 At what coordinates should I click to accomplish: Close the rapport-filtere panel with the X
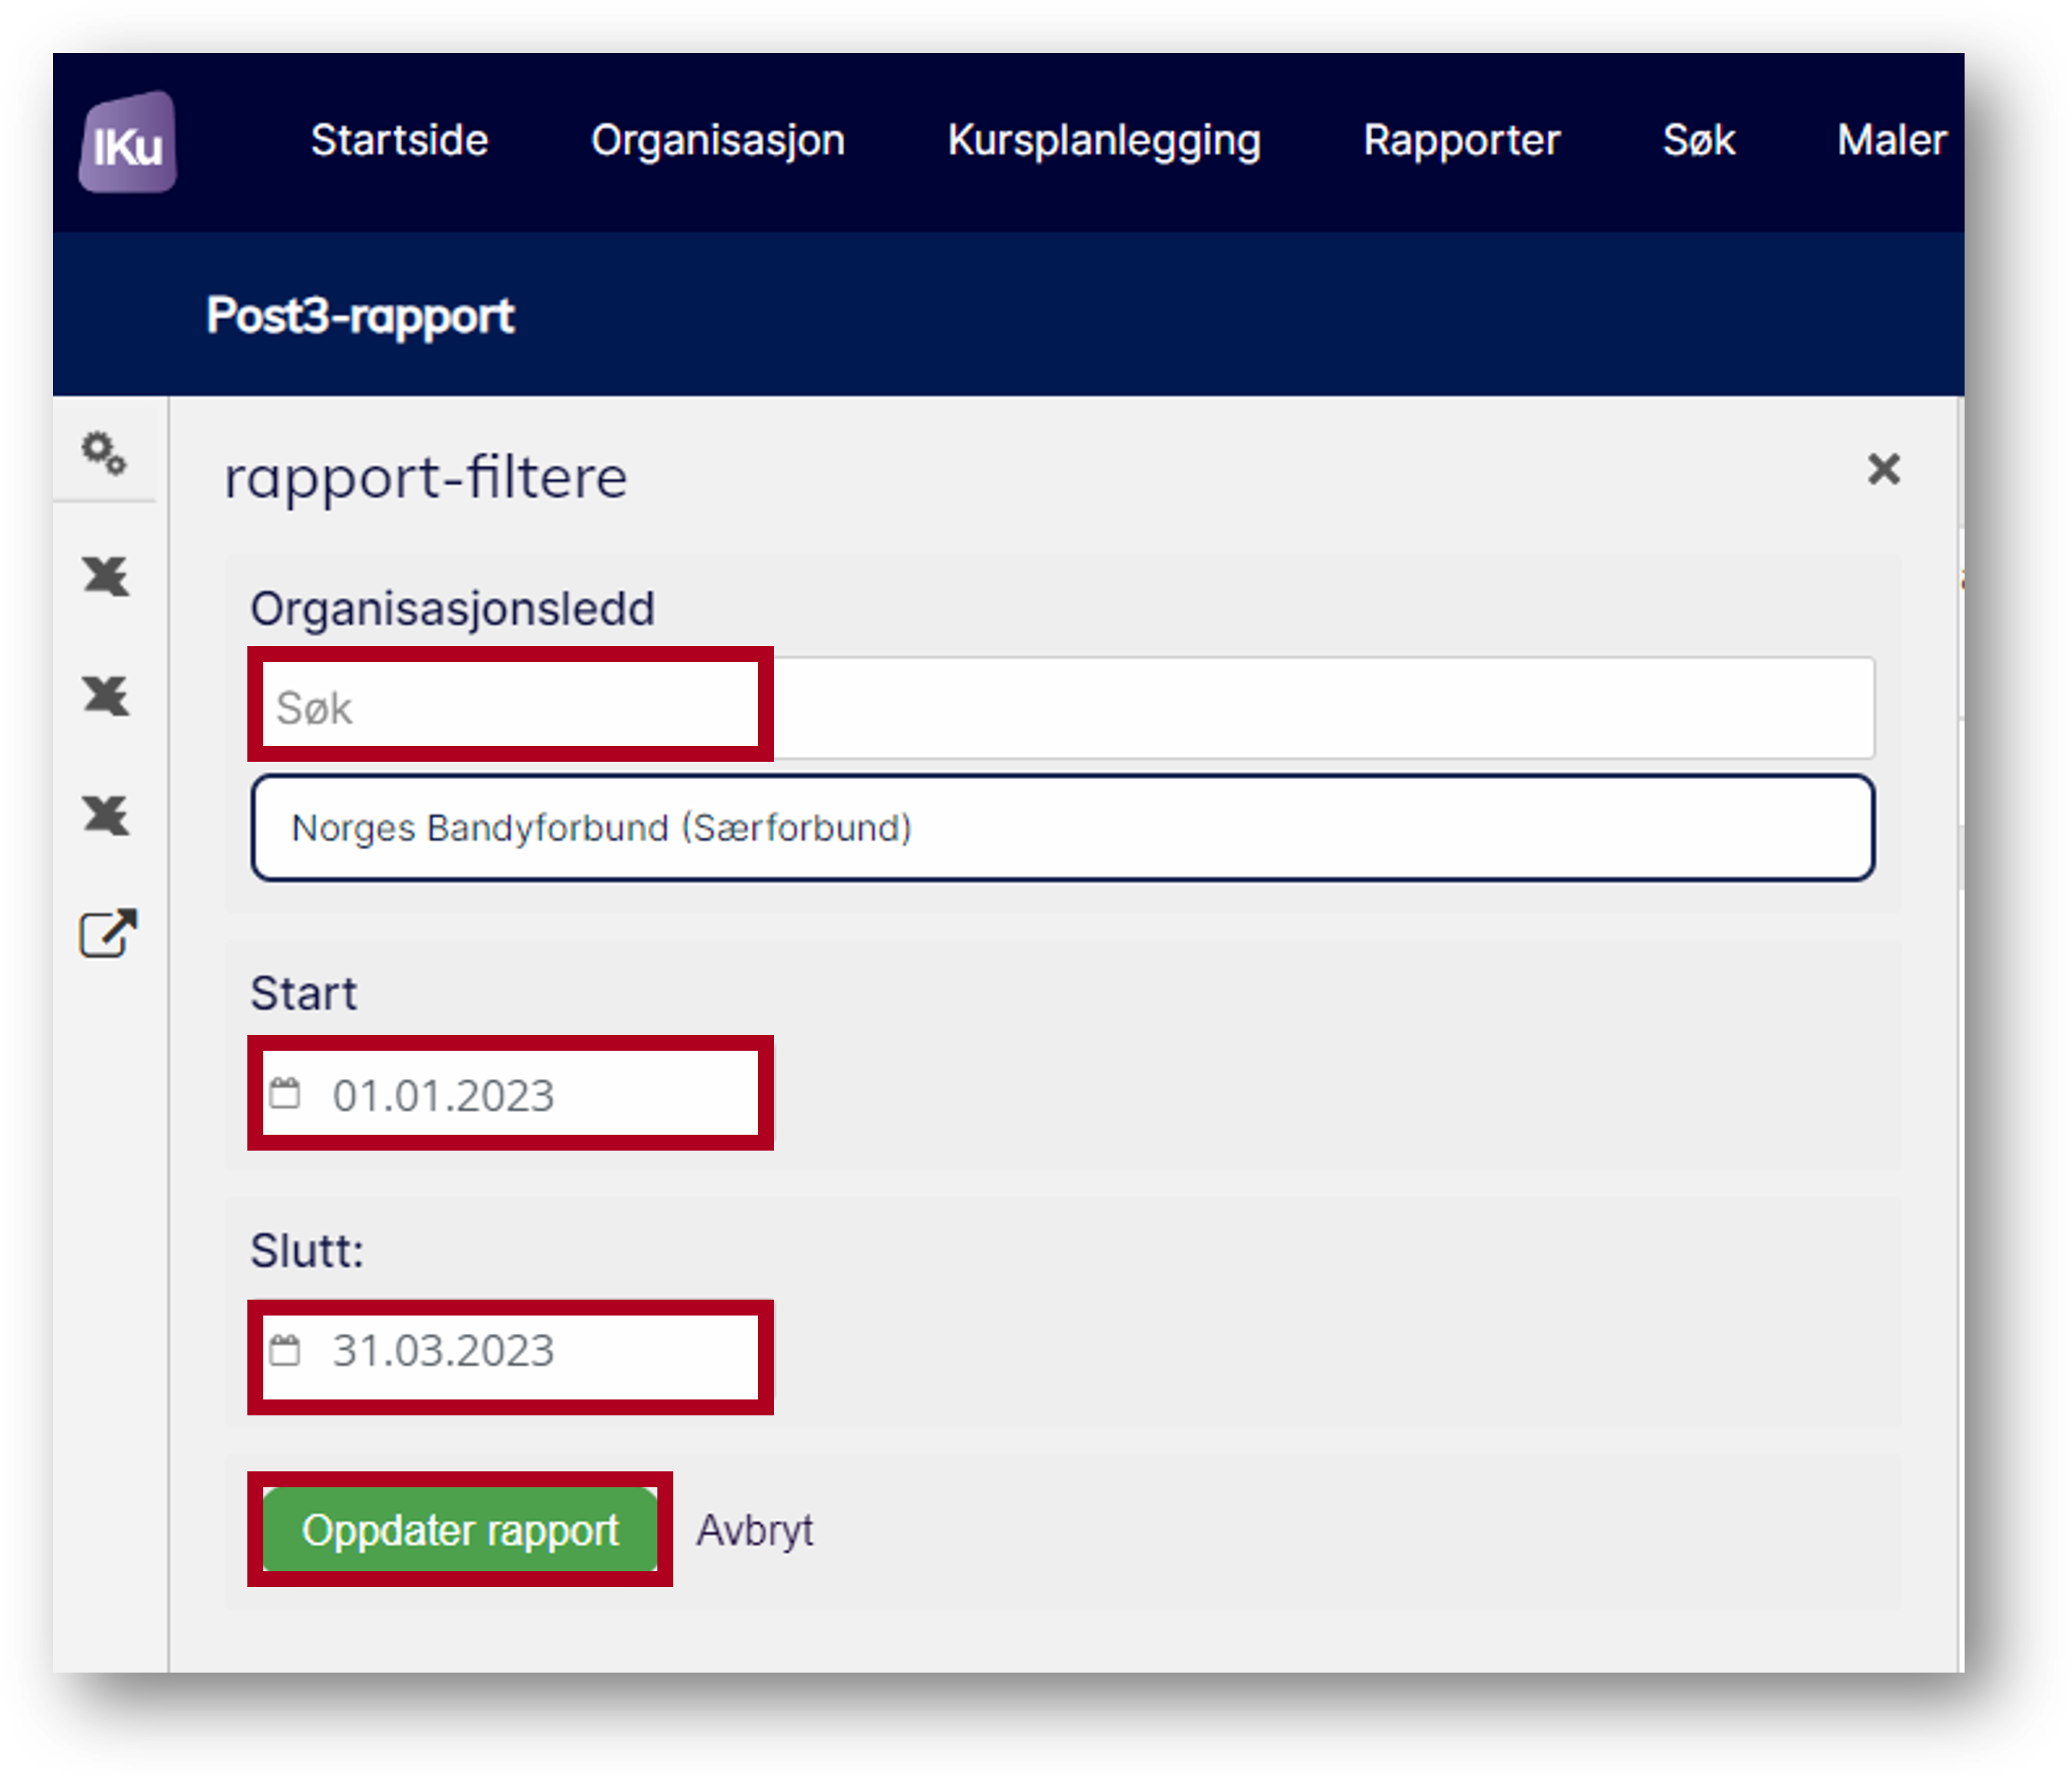pos(1883,469)
